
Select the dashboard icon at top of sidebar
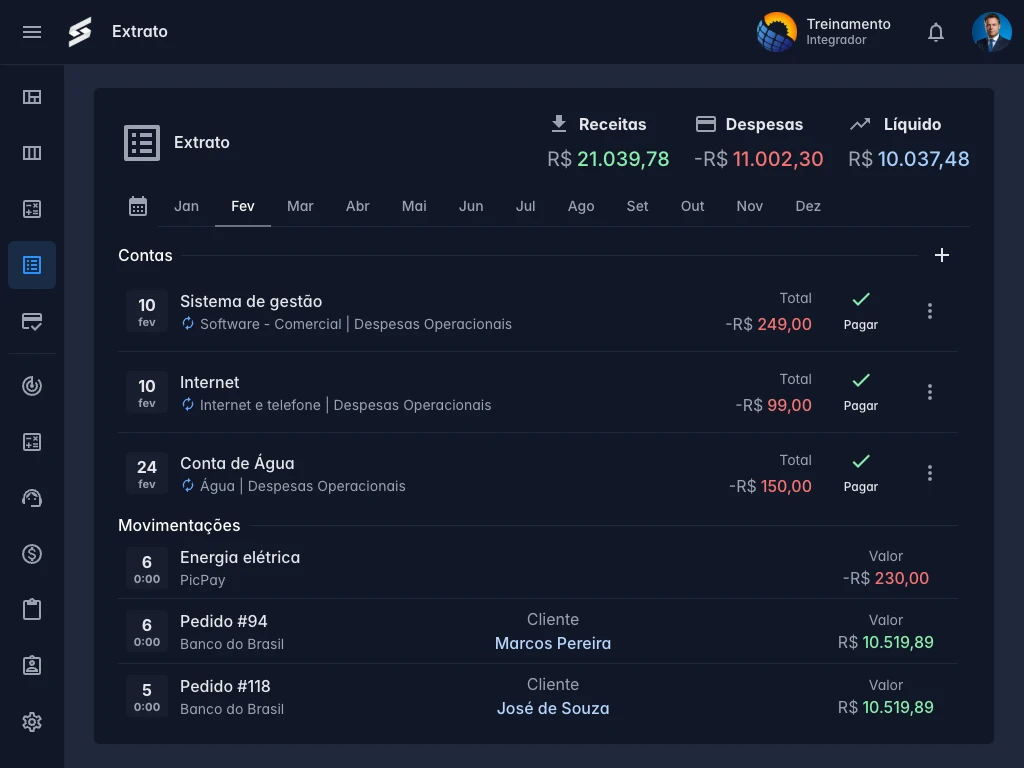point(32,97)
